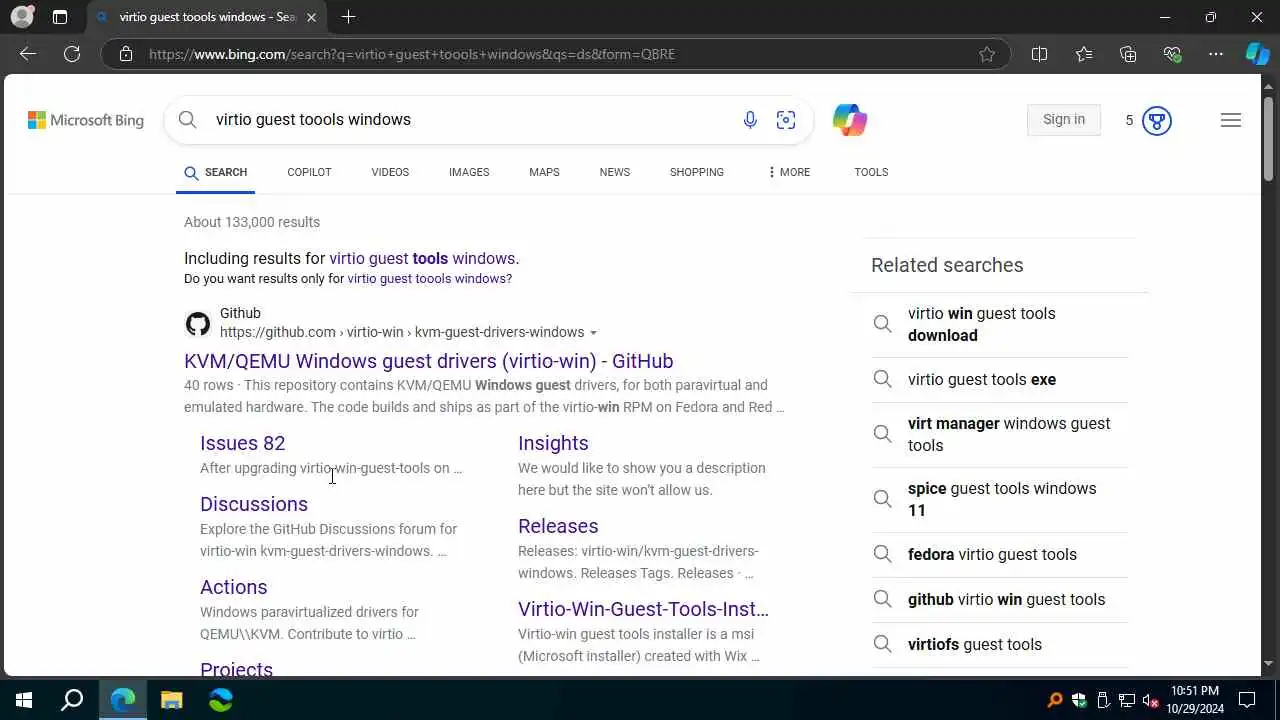The image size is (1280, 720).
Task: Click the scrollbar down arrow
Action: click(1268, 663)
